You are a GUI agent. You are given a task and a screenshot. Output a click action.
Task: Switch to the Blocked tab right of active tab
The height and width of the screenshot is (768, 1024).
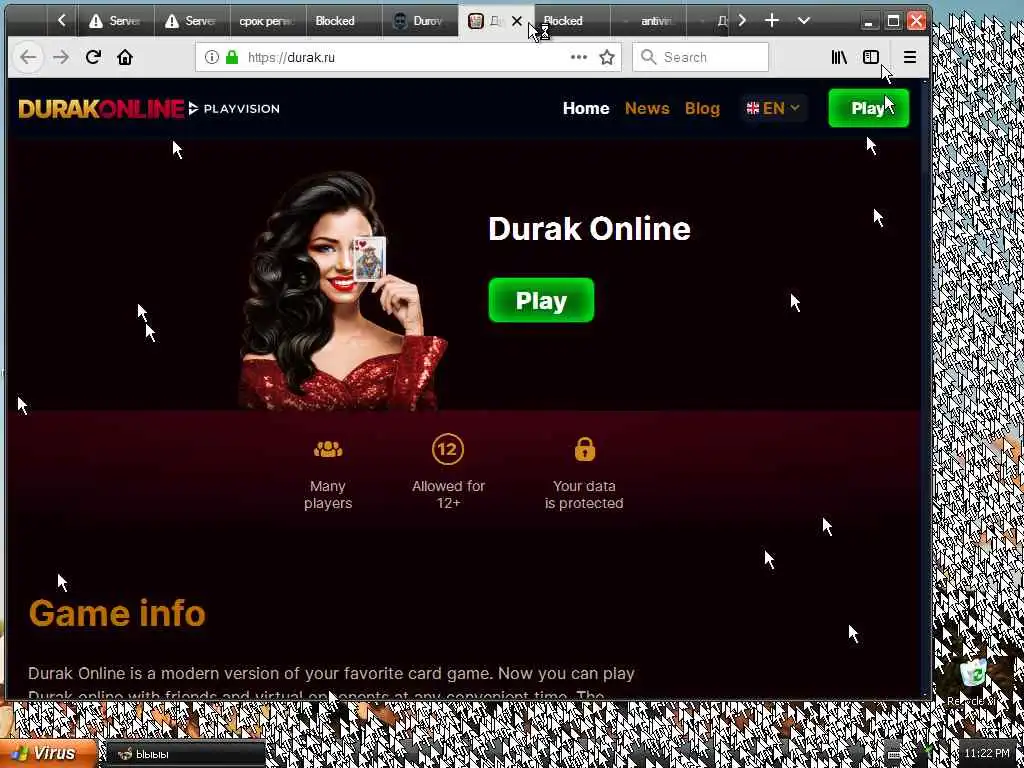coord(572,21)
